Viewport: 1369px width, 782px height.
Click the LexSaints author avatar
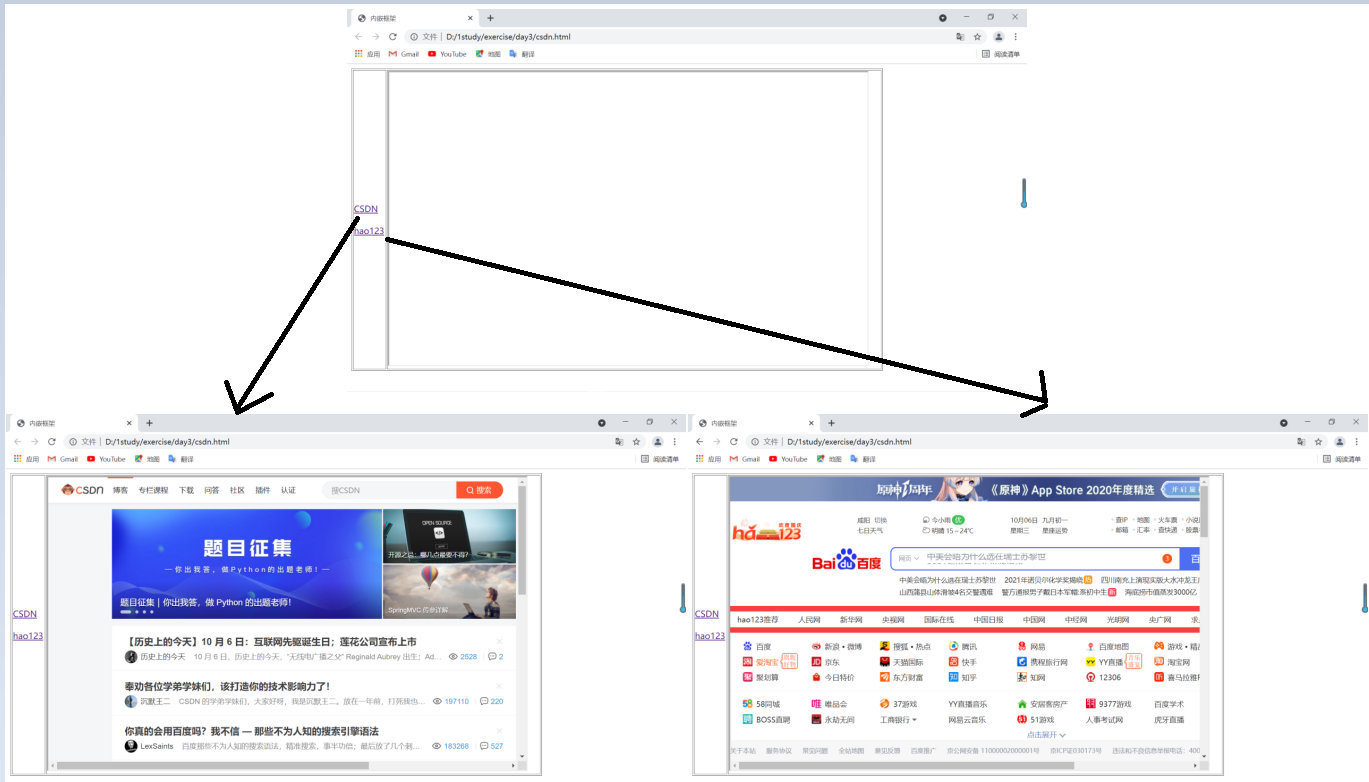131,746
